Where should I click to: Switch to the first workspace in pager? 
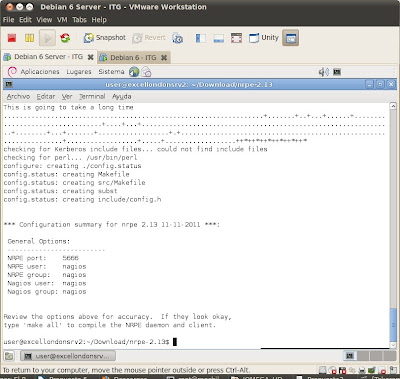[350, 356]
